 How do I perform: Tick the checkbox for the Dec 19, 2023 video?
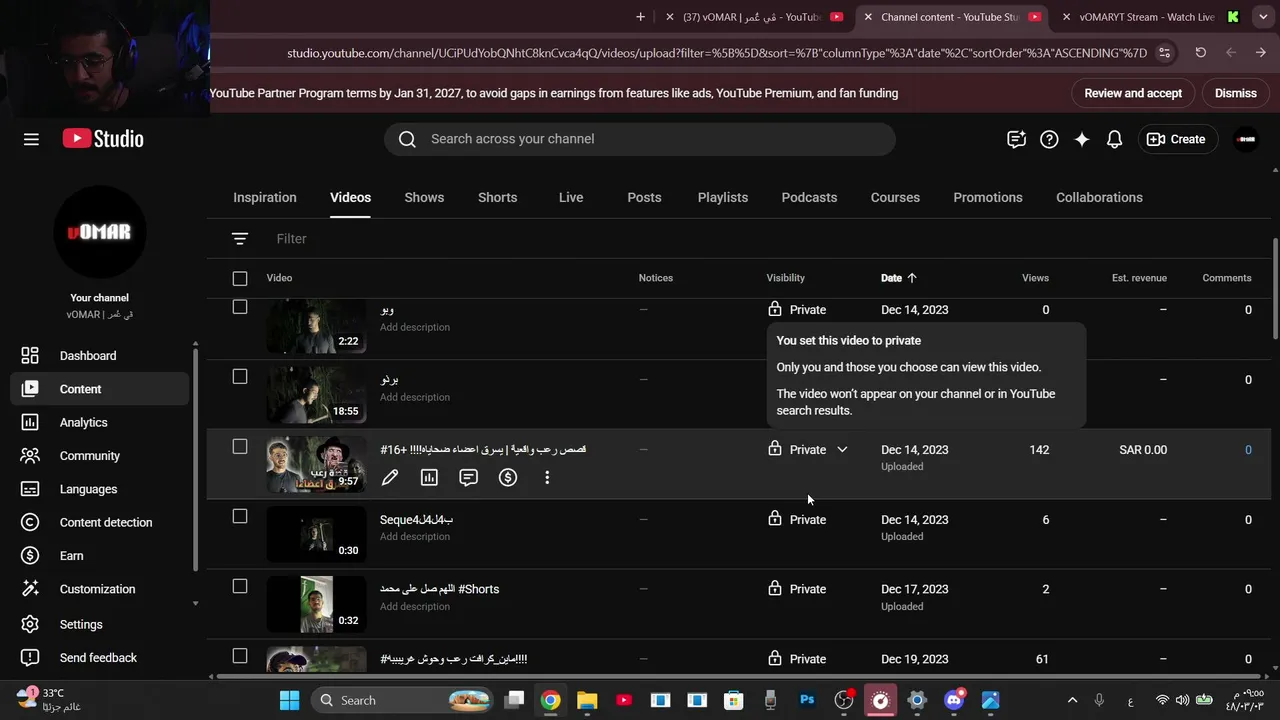(240, 656)
